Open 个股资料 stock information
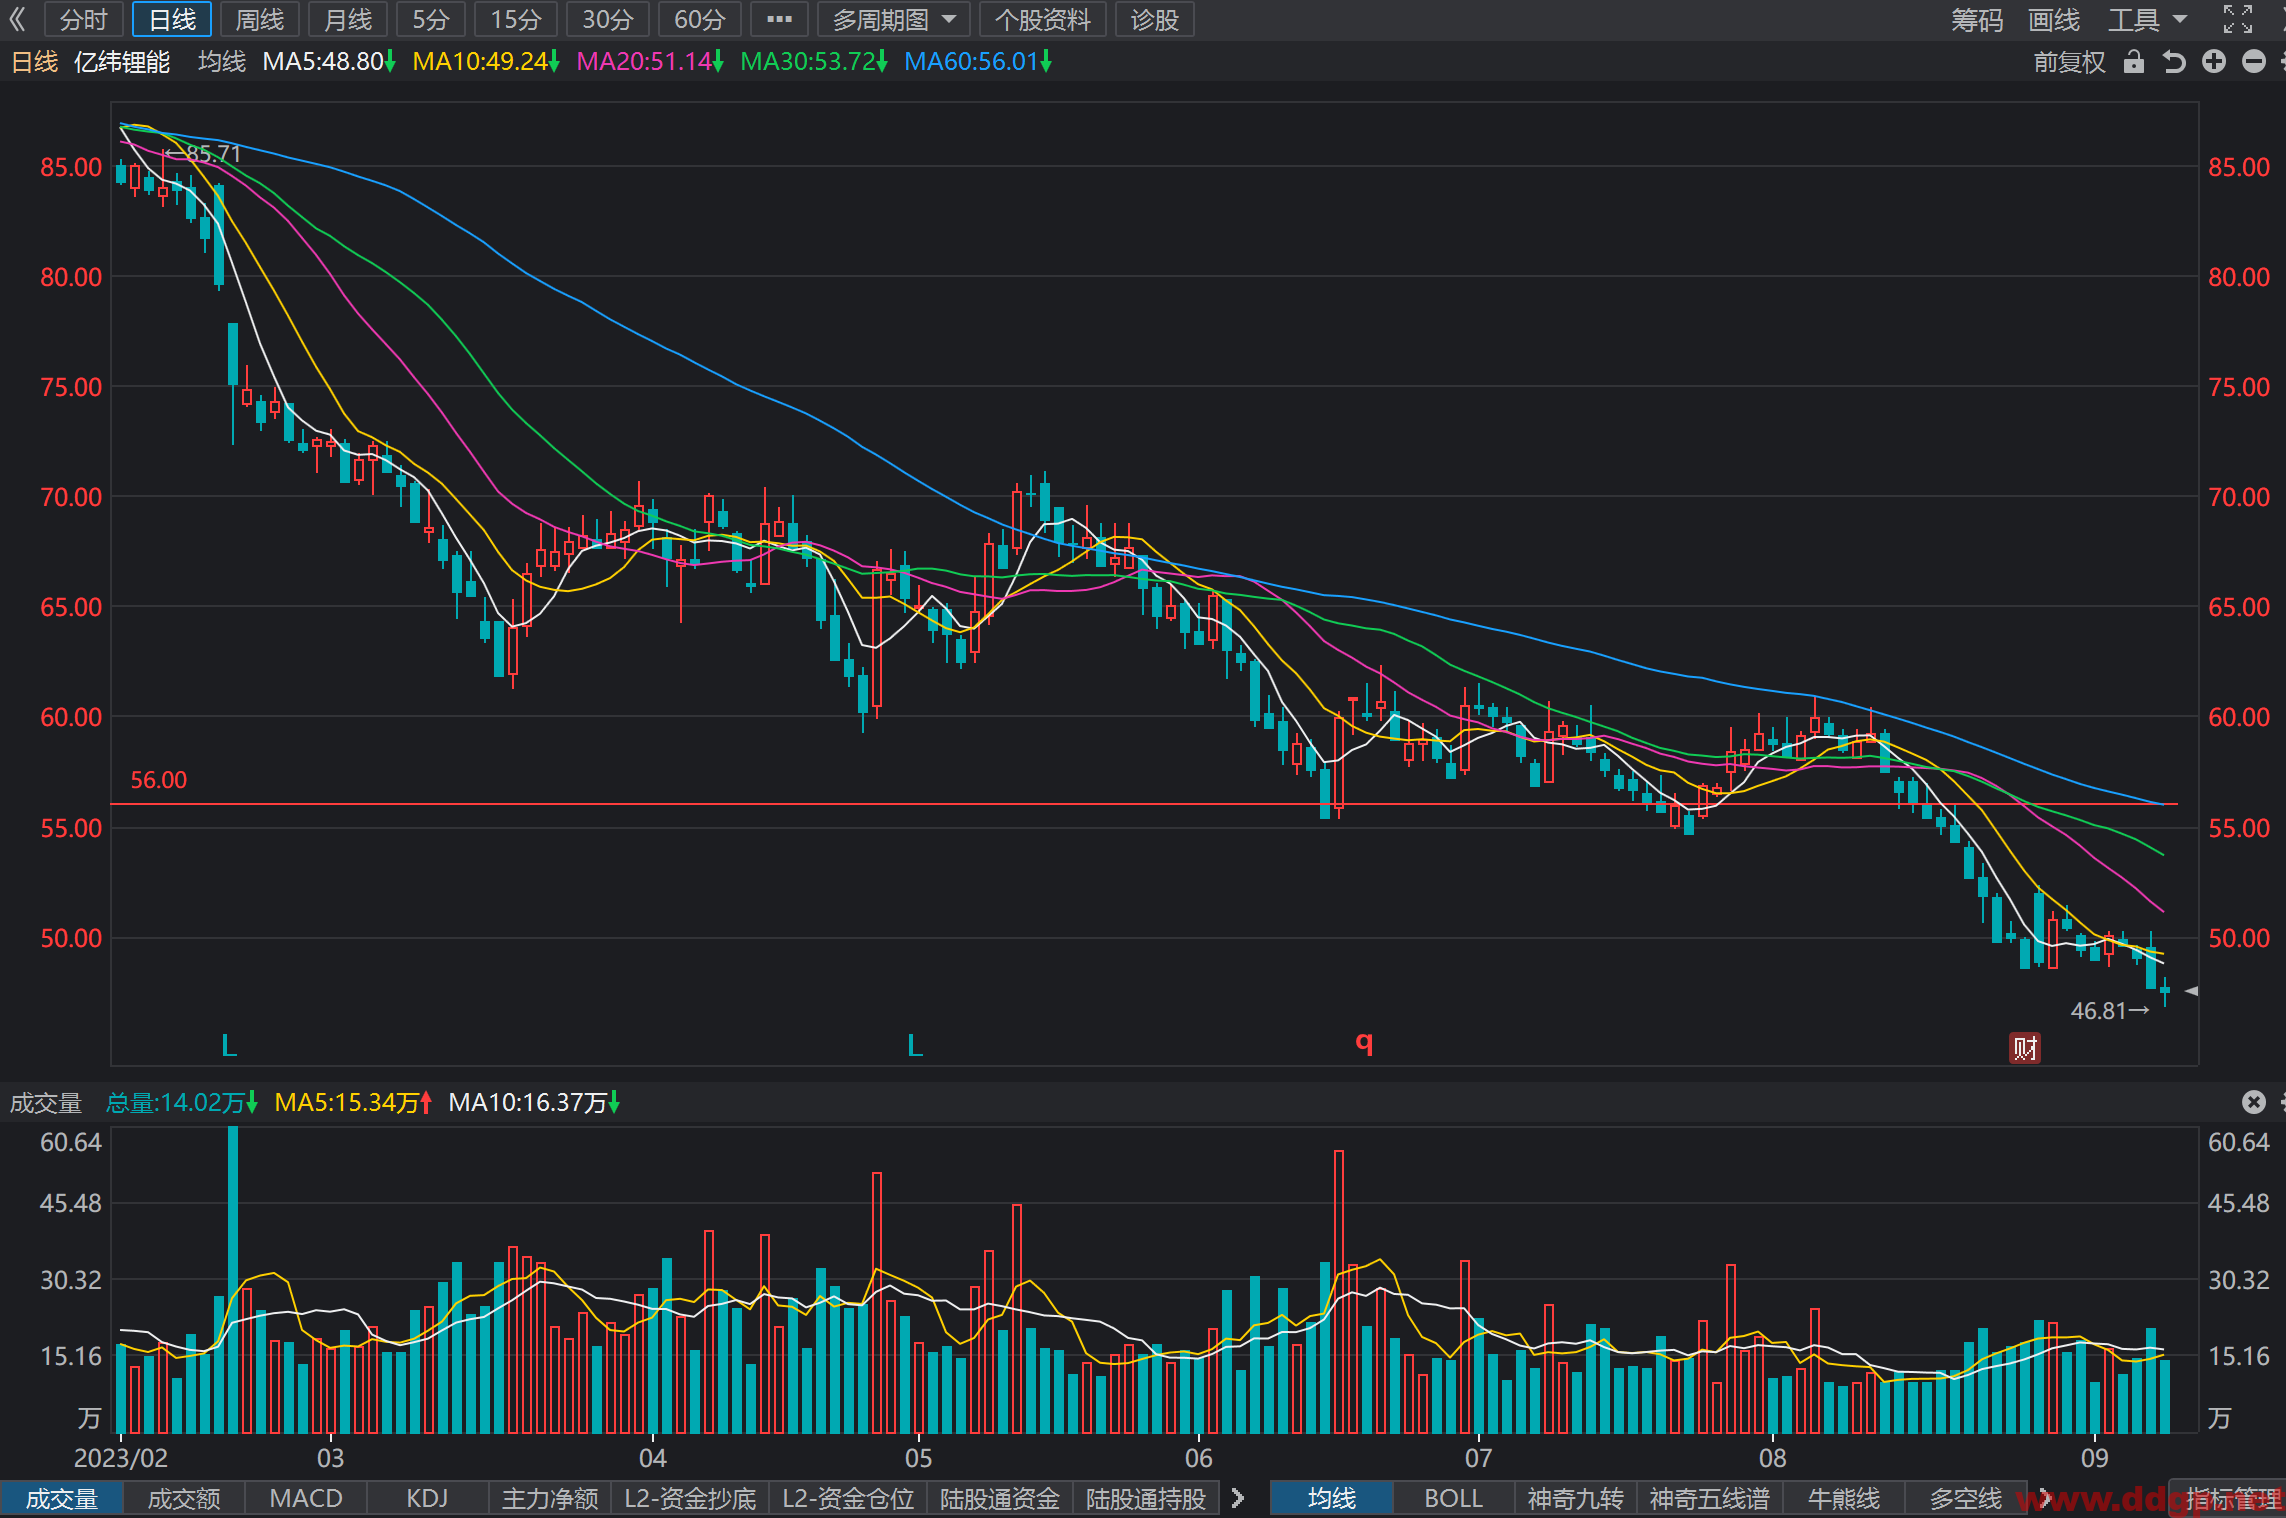The image size is (2286, 1518). click(x=1042, y=19)
